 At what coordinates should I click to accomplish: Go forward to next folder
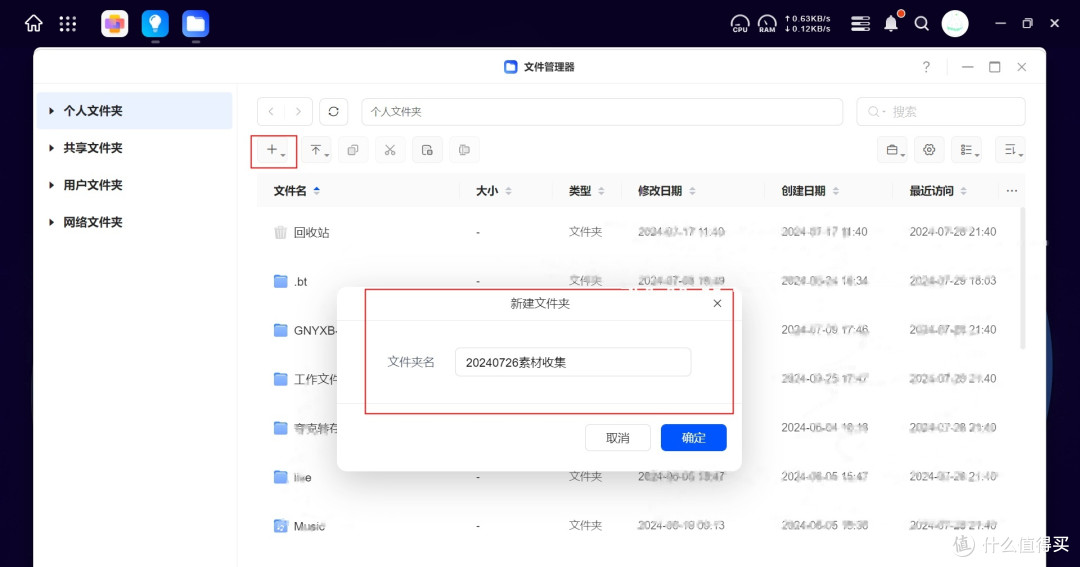(298, 112)
